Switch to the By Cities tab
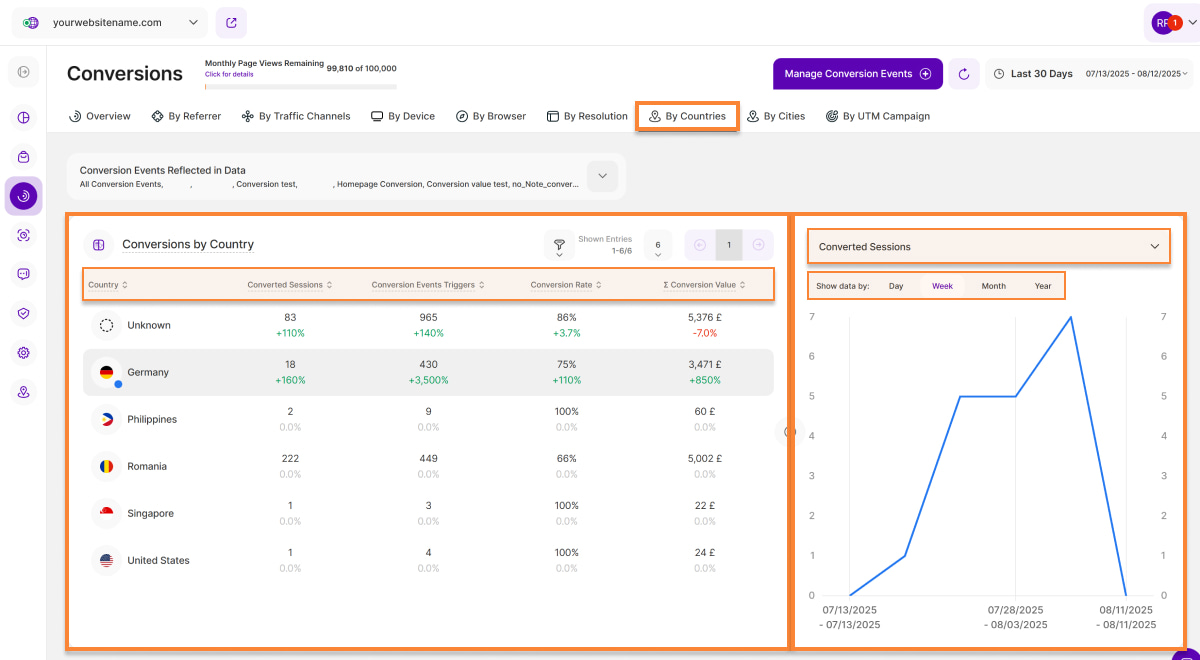Viewport: 1200px width, 660px height. tap(776, 116)
